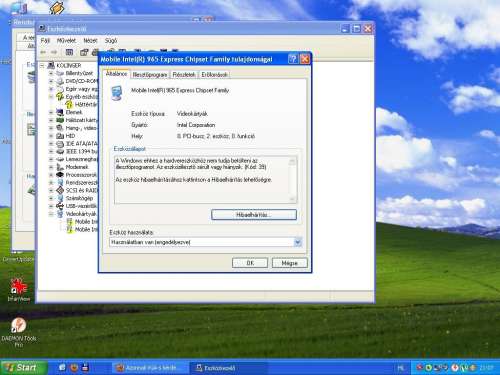Open IrfanView desktop icon
This screenshot has width=500, height=375.
click(19, 286)
